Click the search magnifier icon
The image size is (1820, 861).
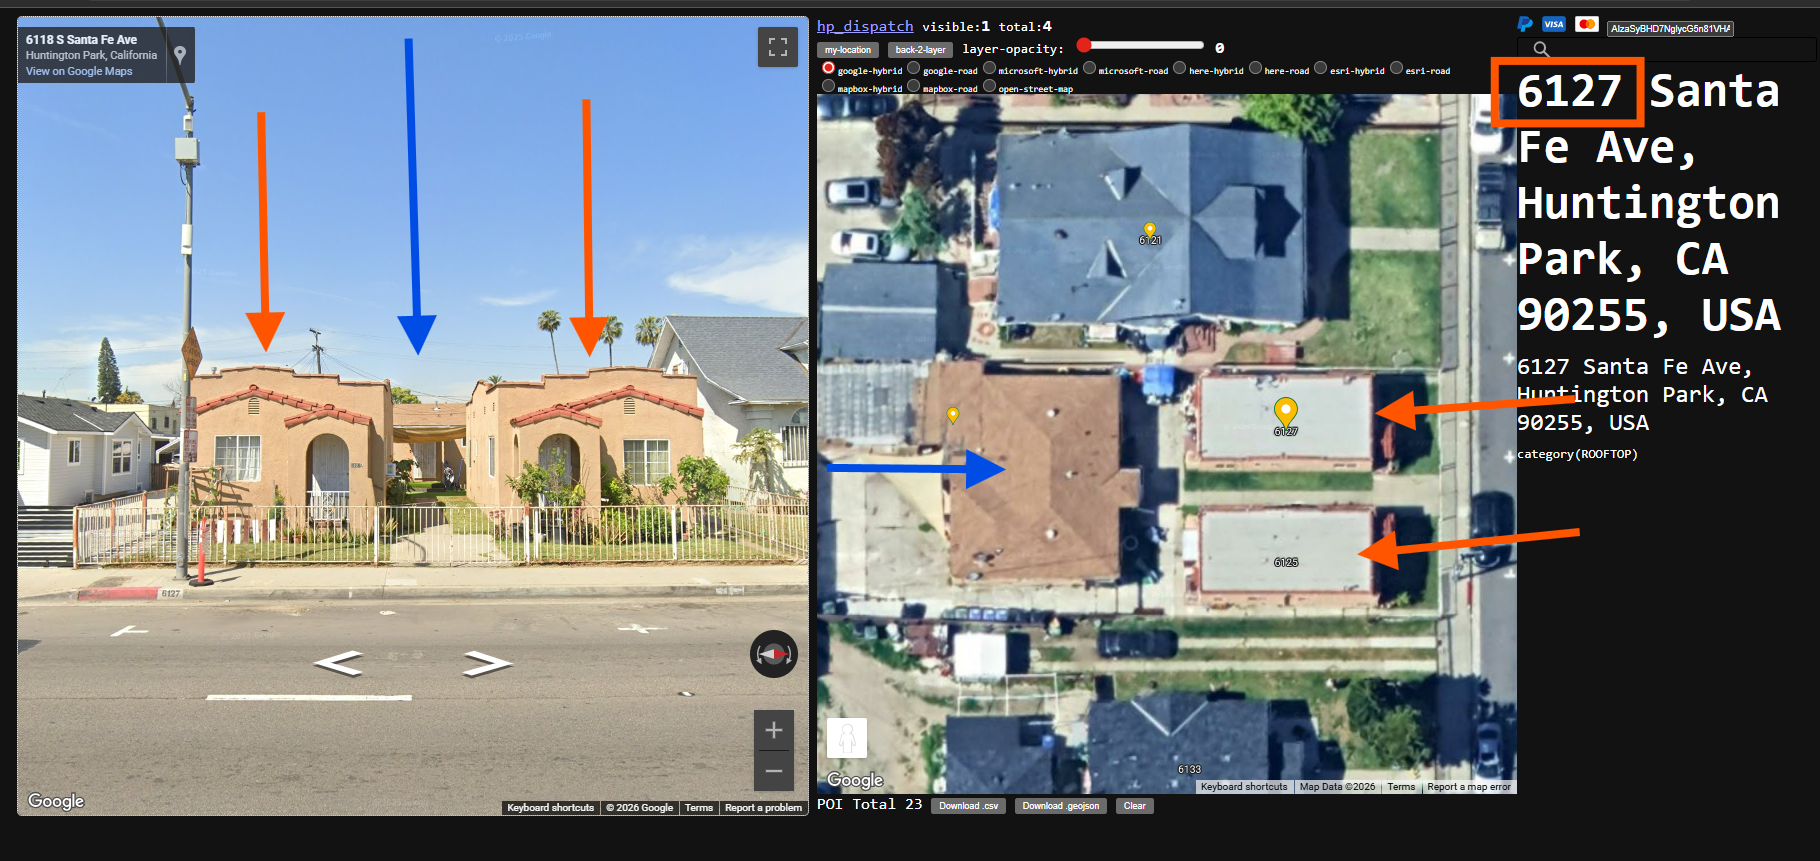click(1541, 49)
